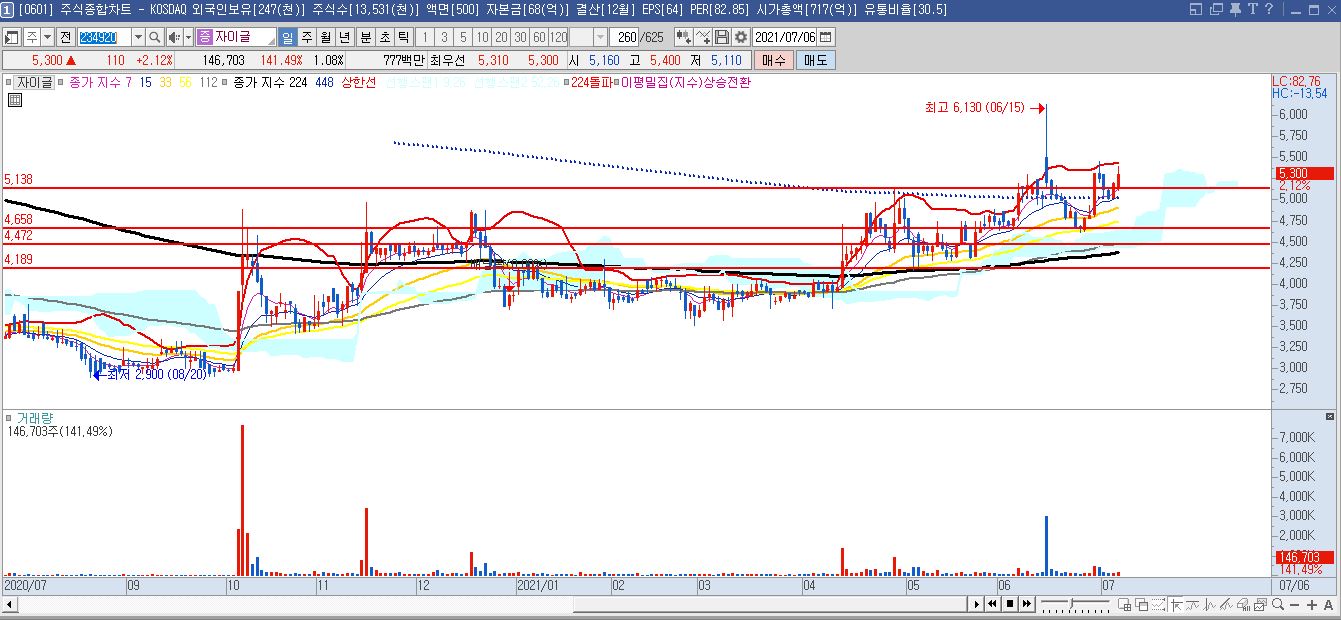Choose the 10 interval button
The width and height of the screenshot is (1341, 620).
coord(482,37)
